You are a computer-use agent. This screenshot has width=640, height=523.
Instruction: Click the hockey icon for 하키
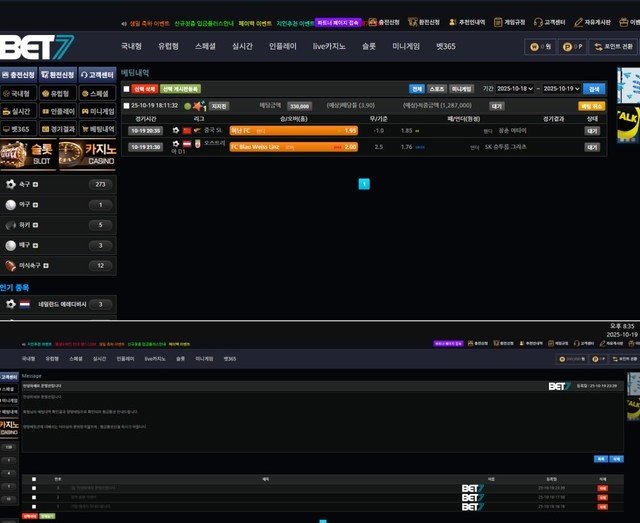pos(11,225)
